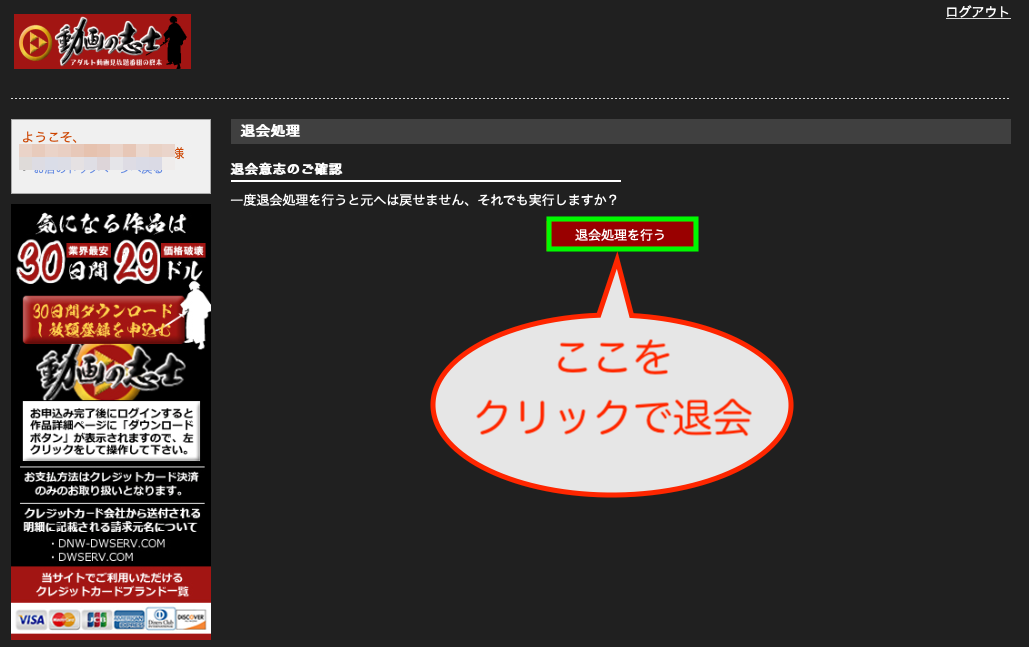Click the Diners Club card icon
Viewport: 1029px width, 647px height.
160,619
